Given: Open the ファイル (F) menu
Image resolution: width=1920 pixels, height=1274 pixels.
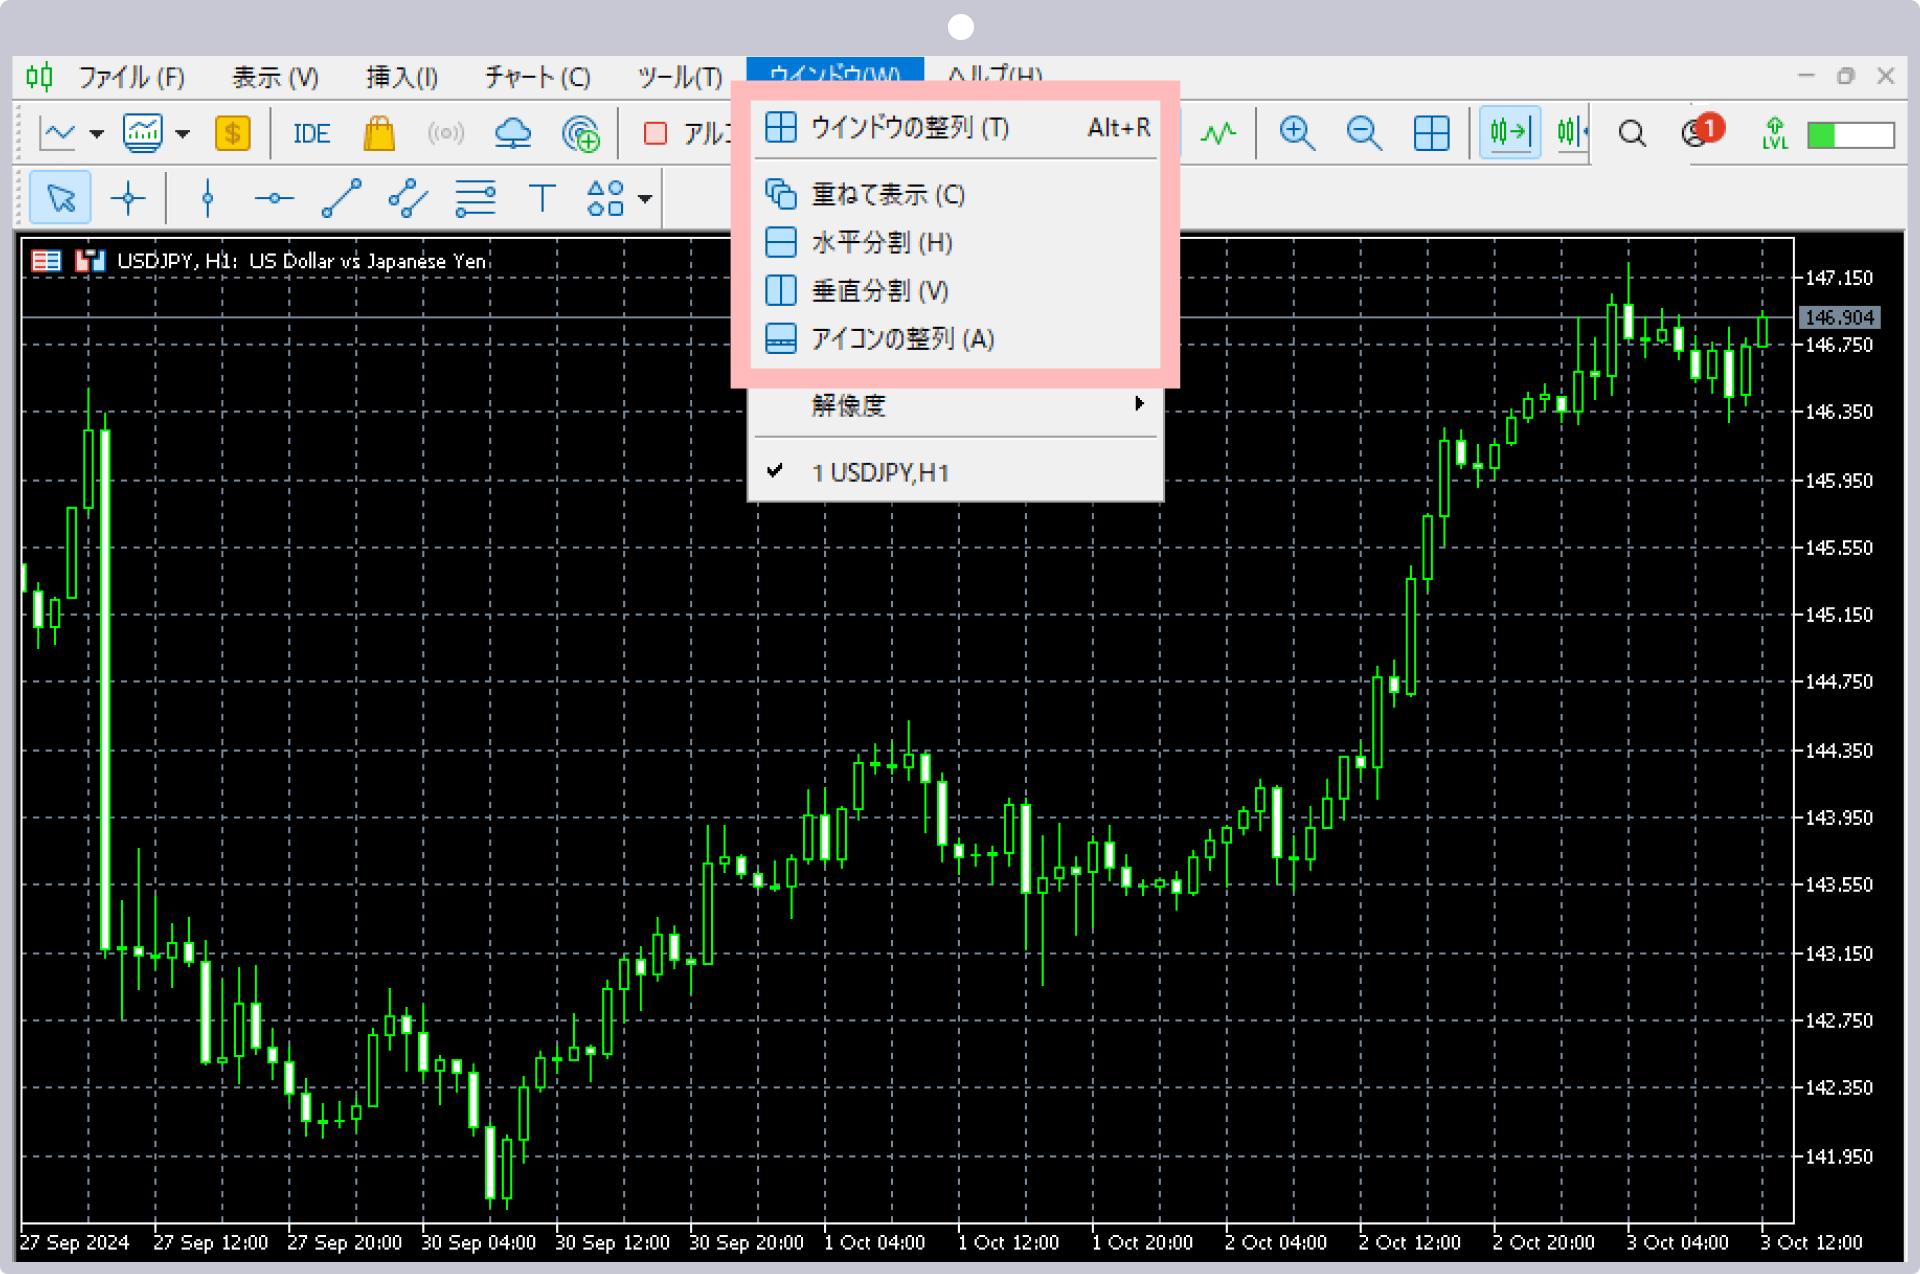Looking at the screenshot, I should (x=131, y=77).
